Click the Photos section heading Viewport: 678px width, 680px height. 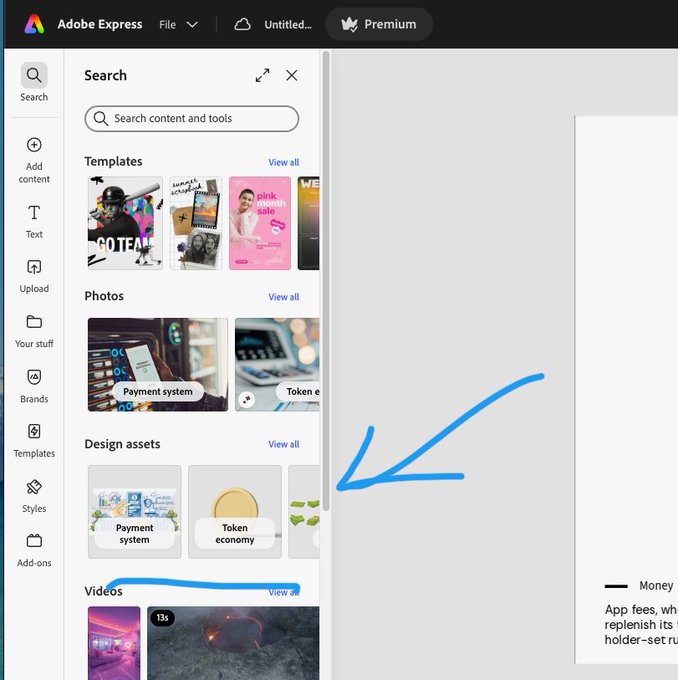click(104, 296)
